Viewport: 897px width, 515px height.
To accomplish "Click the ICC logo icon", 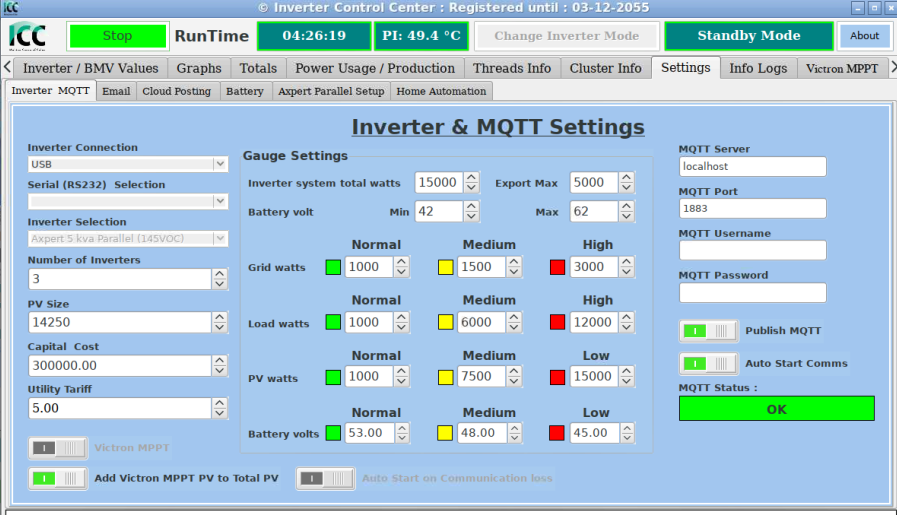I will (x=28, y=36).
